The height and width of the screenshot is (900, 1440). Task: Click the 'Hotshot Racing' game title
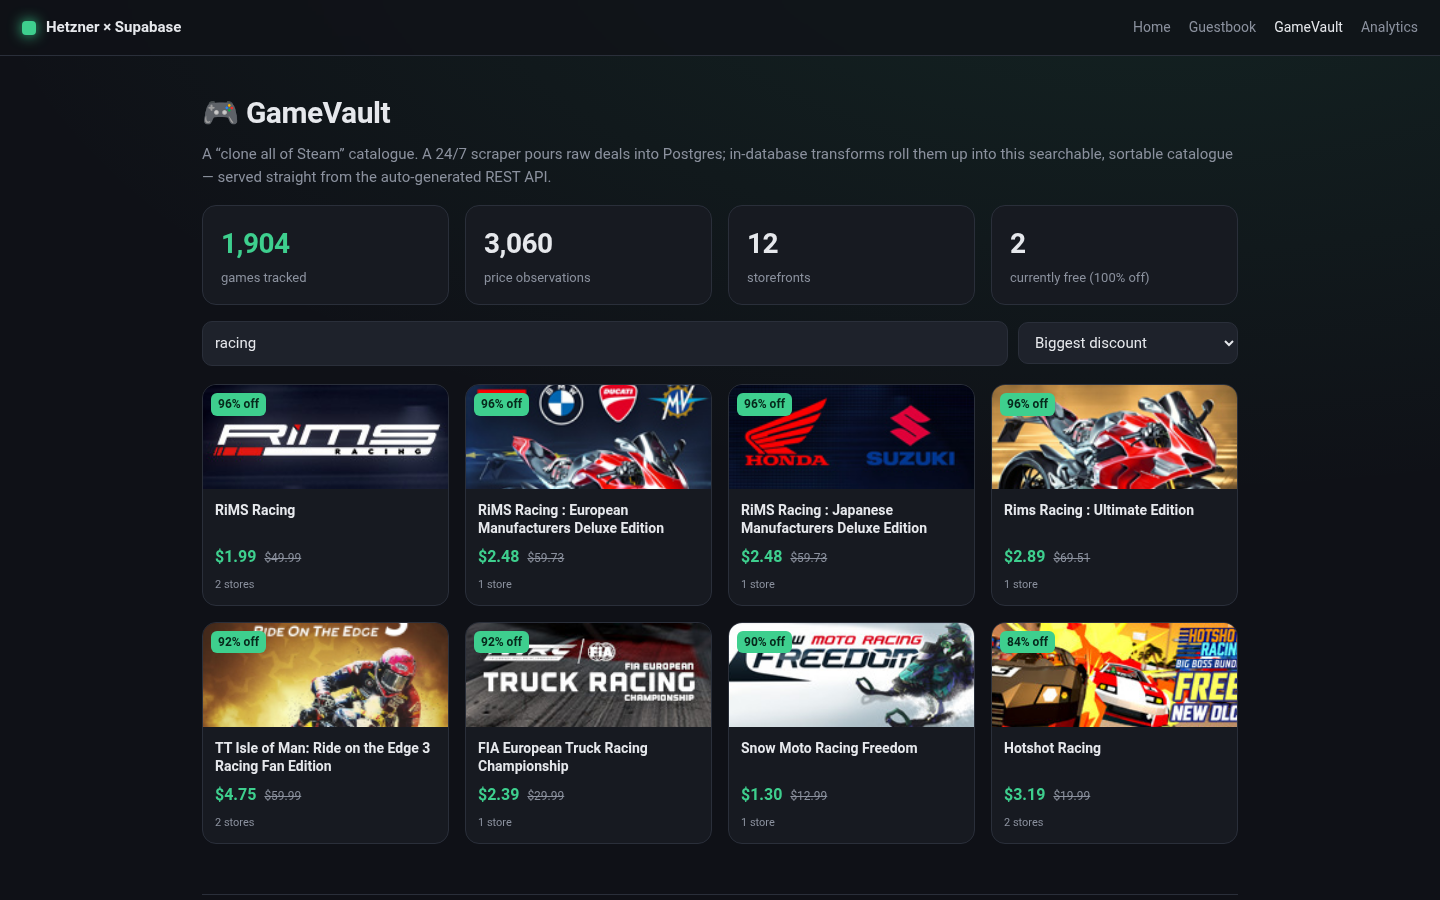[x=1052, y=748]
